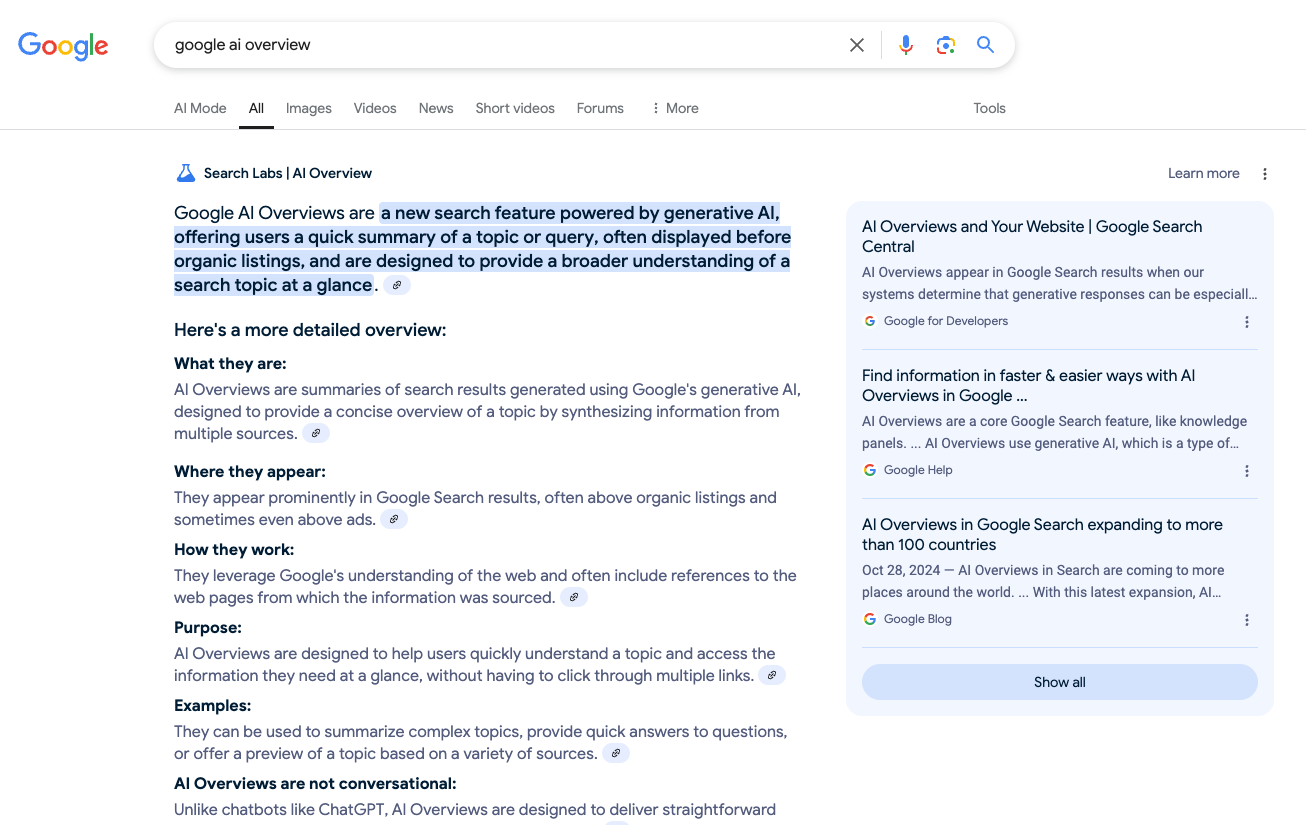Click the blue magnifier search icon

tap(986, 45)
